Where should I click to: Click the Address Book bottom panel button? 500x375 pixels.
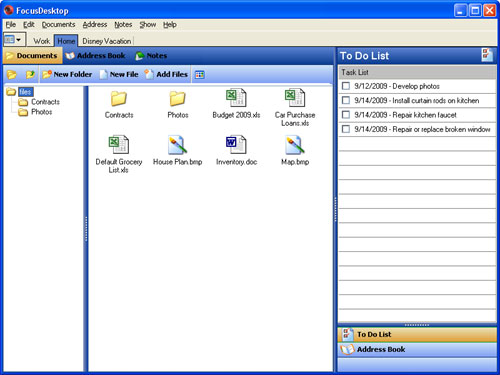point(417,349)
